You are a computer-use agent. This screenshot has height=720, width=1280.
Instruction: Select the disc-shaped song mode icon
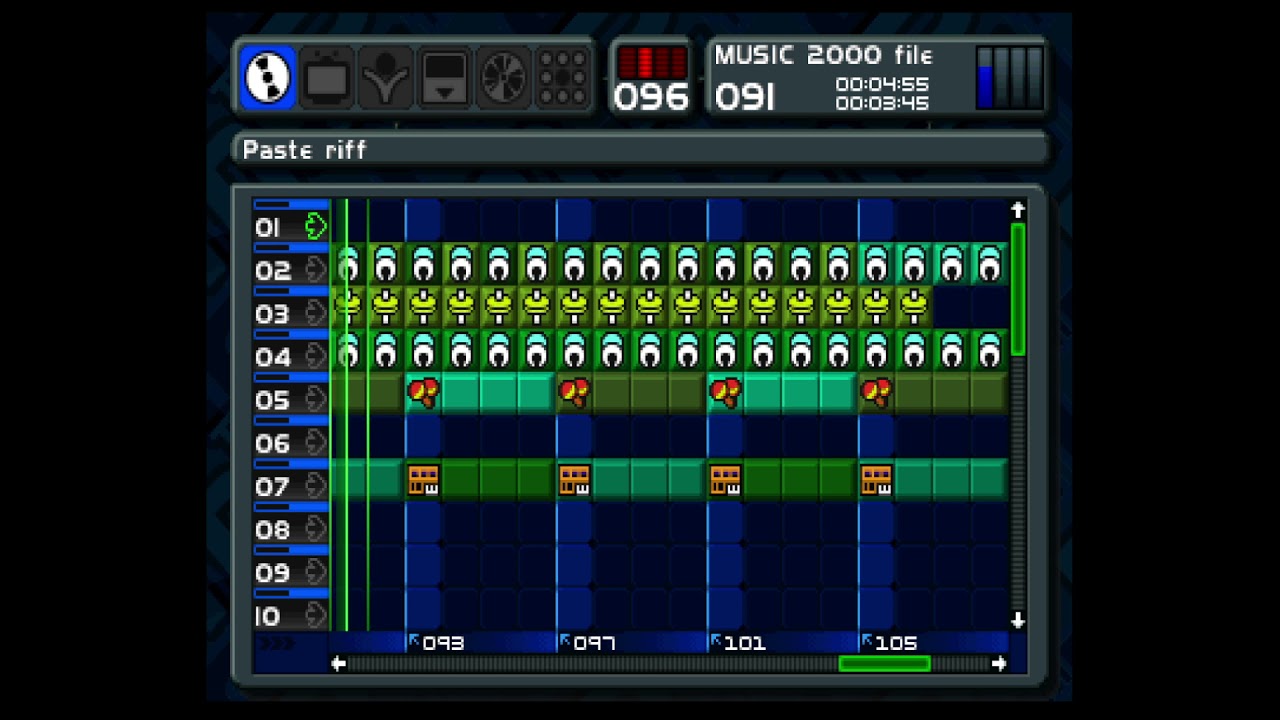click(x=268, y=77)
